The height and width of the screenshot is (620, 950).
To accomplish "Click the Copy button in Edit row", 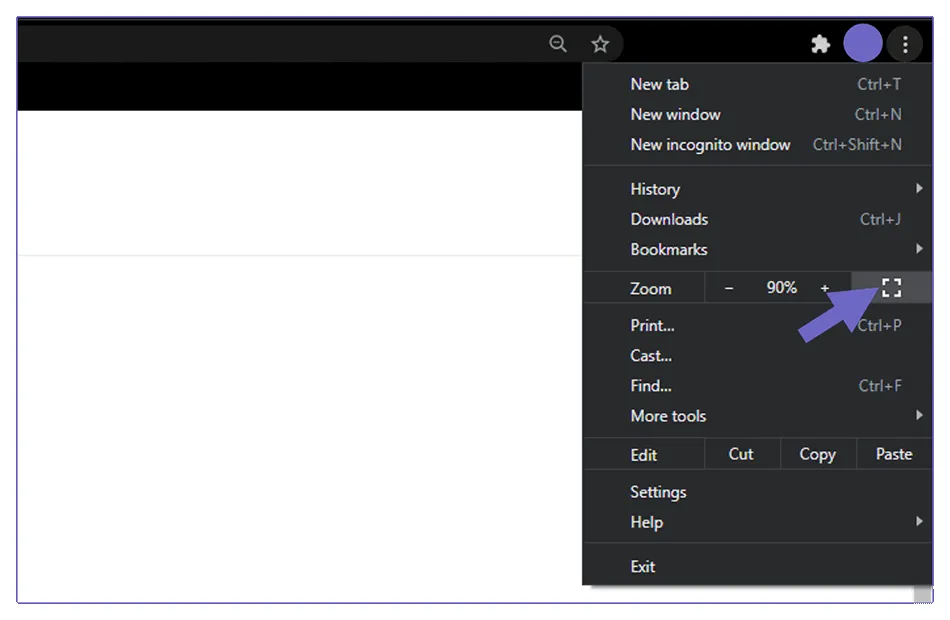I will (818, 454).
